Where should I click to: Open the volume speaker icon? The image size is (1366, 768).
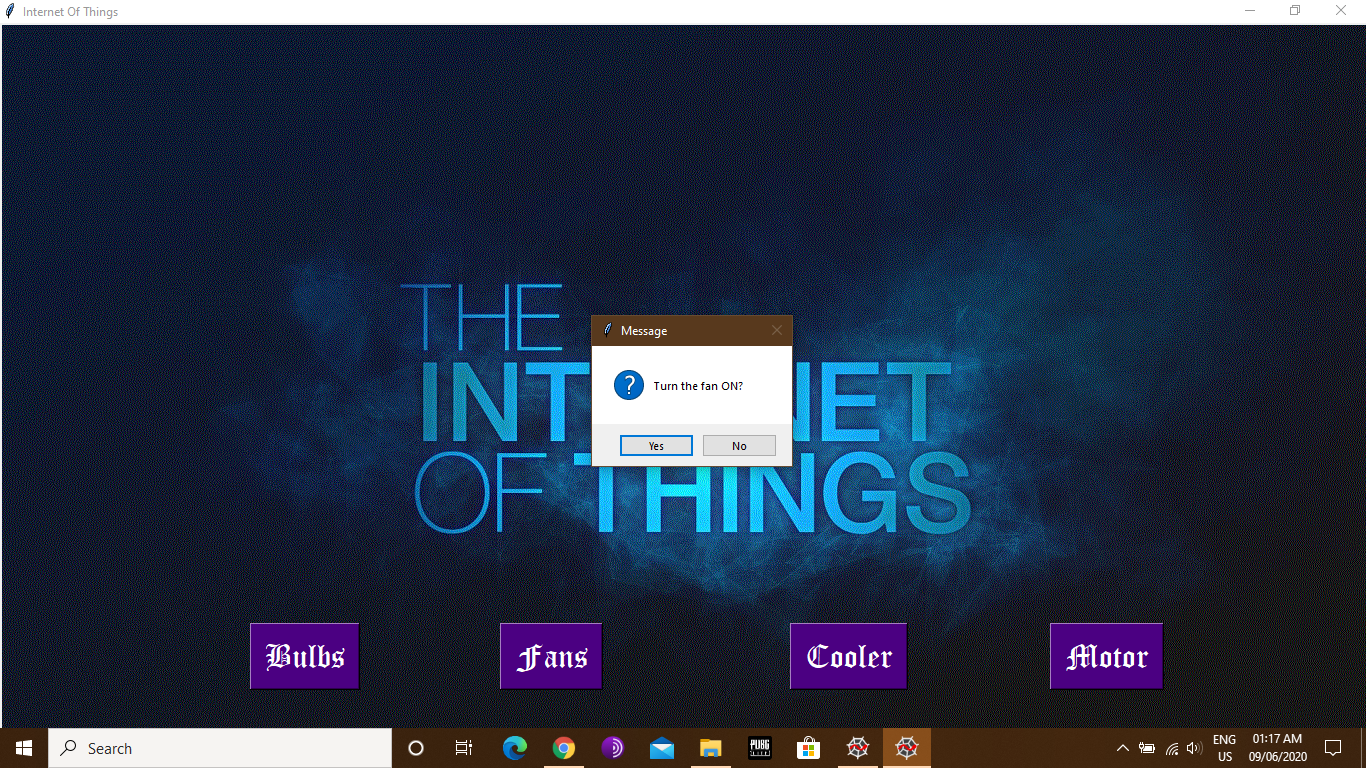click(1194, 748)
